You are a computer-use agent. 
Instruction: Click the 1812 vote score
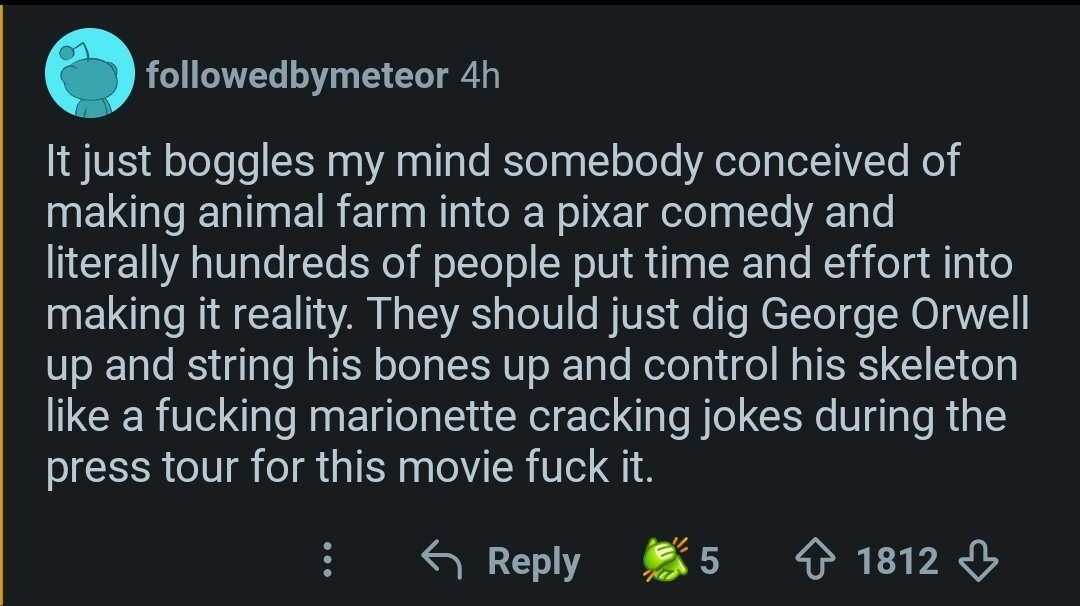(x=897, y=561)
